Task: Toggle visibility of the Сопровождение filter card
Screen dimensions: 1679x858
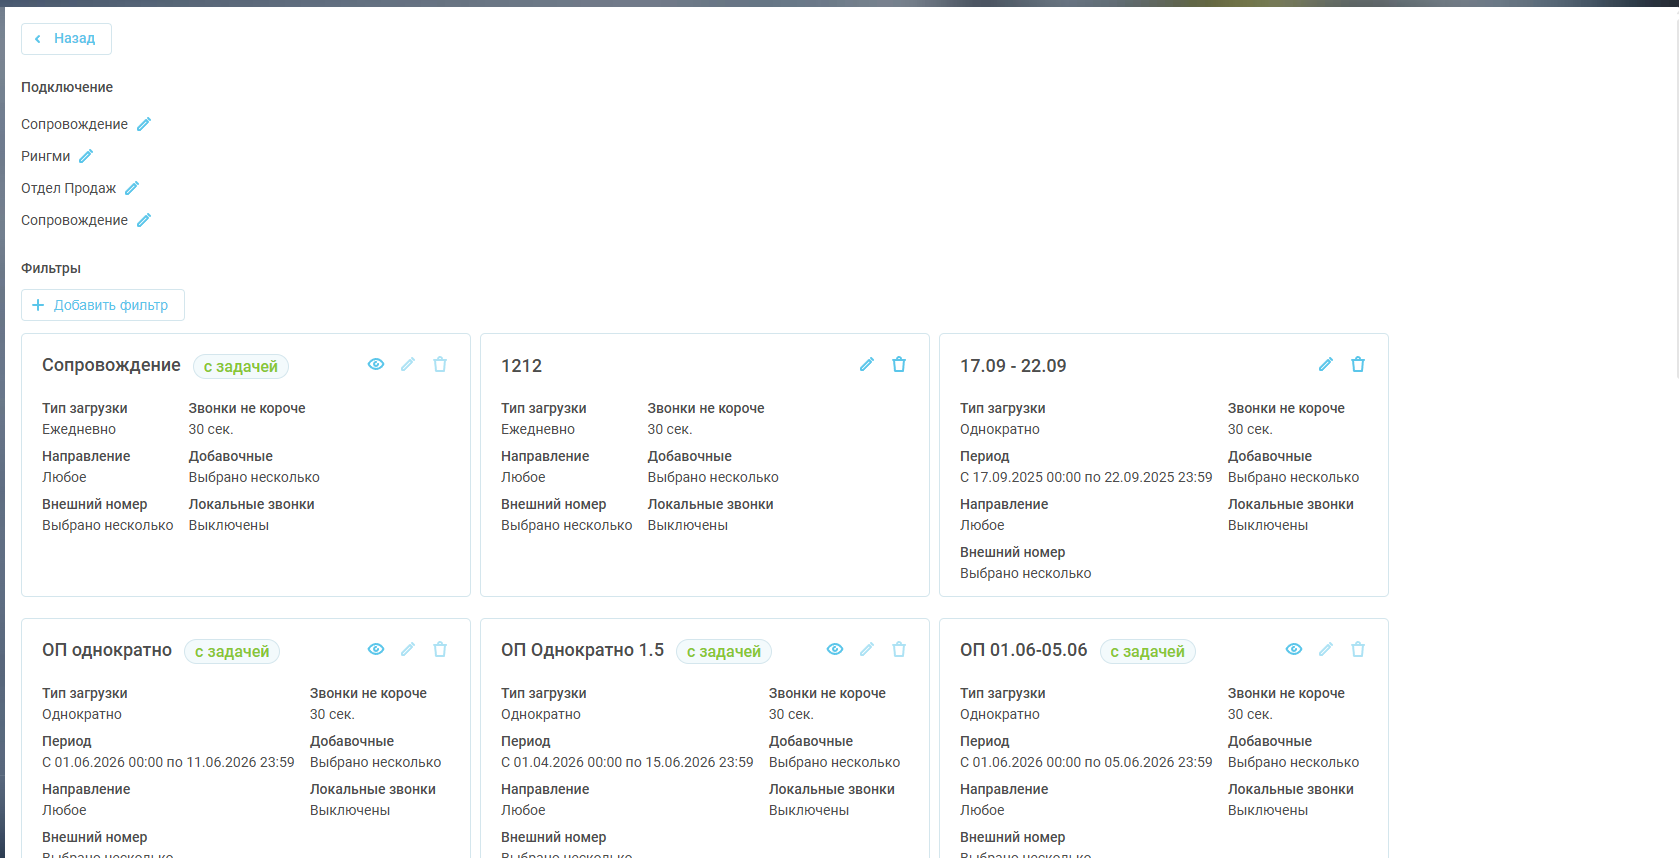Action: tap(376, 364)
